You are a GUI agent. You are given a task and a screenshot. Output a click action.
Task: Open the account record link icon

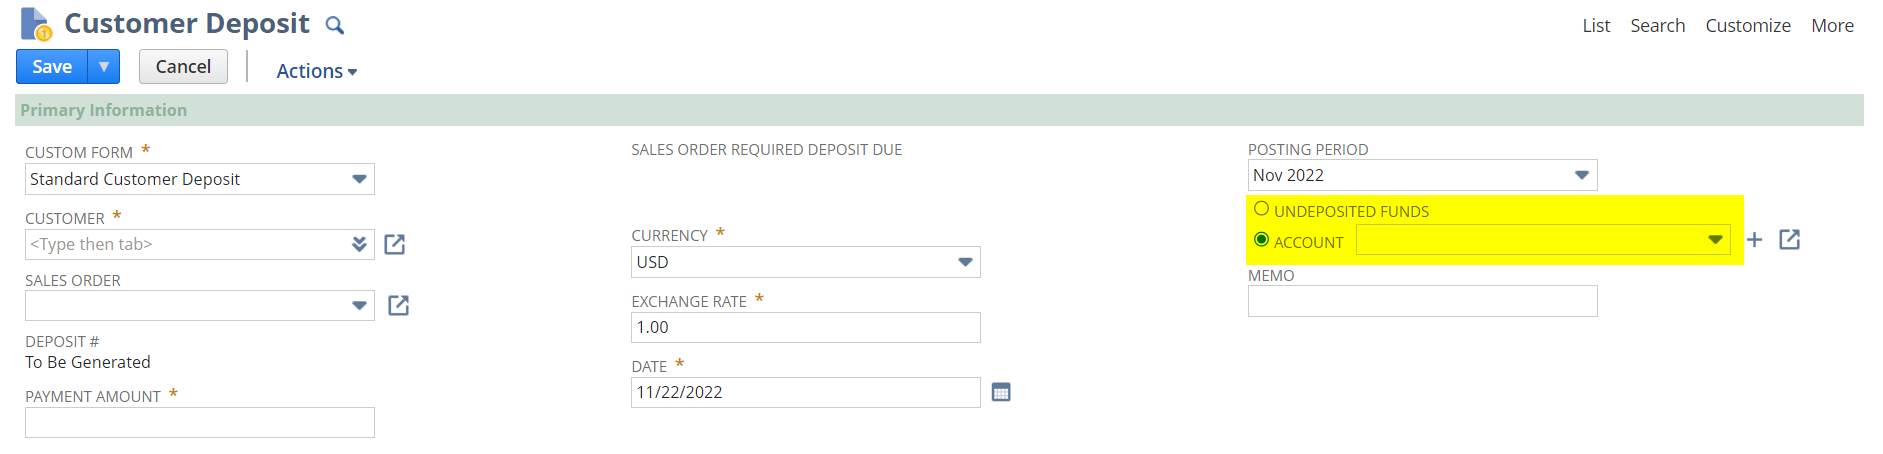tap(1790, 239)
